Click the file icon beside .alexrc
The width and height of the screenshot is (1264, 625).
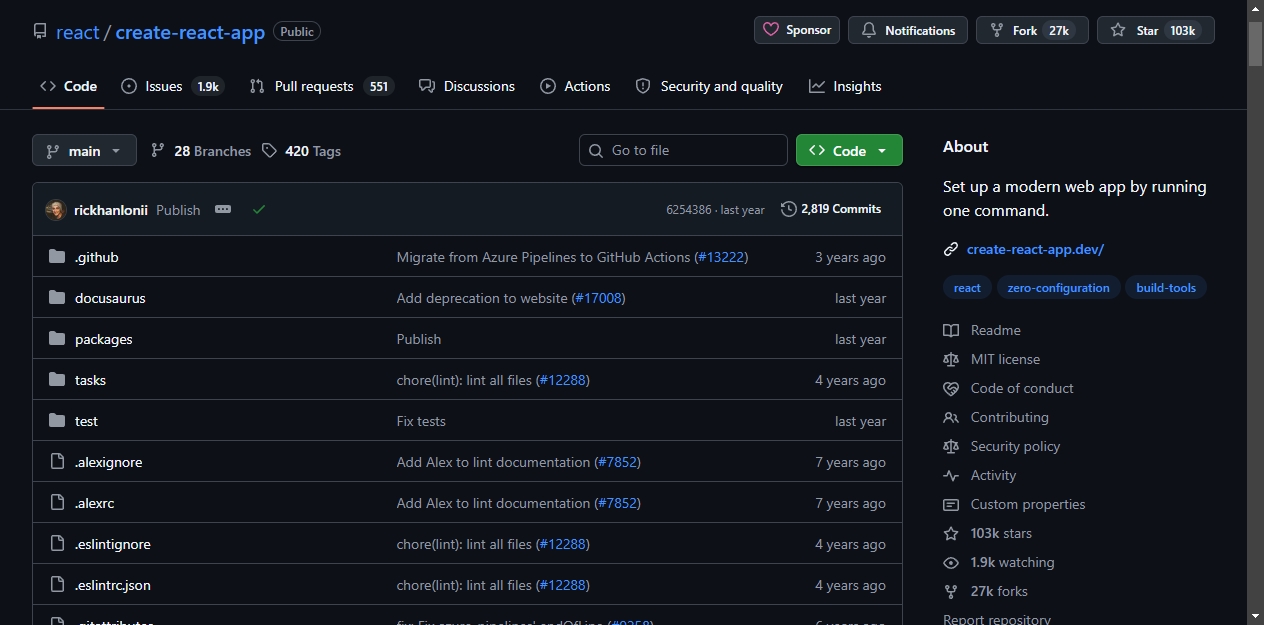(x=57, y=503)
